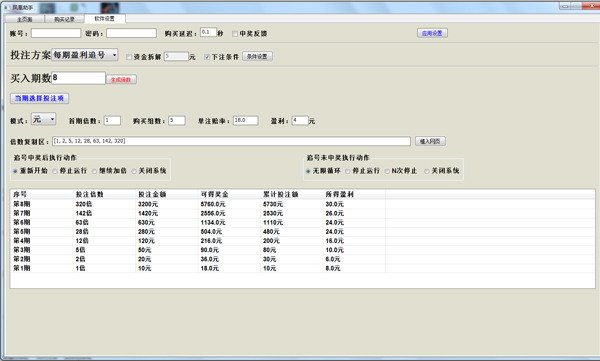Select the 第5期 table row

[x=303, y=232]
